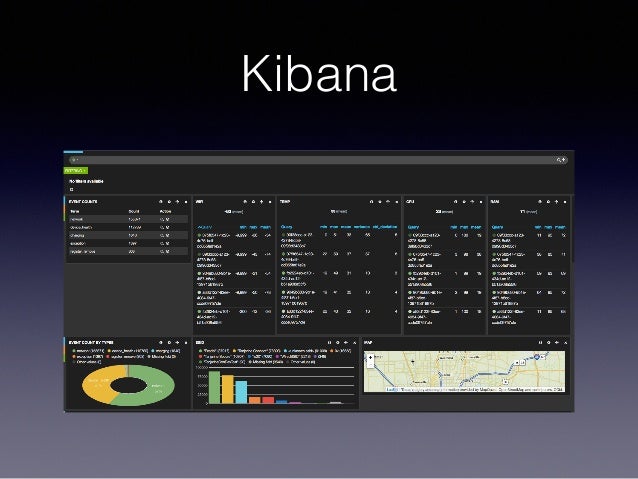
Task: Sort CPU table by max column
Action: tap(464, 227)
